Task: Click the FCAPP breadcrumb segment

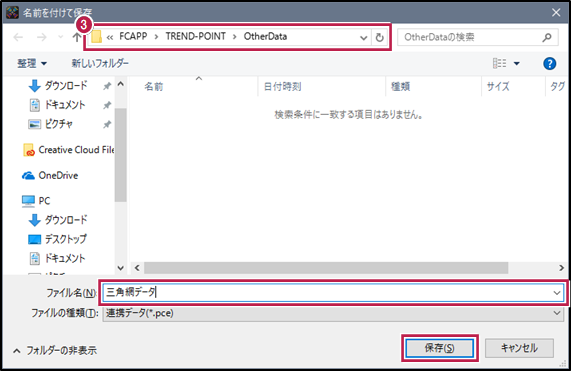Action: [133, 36]
